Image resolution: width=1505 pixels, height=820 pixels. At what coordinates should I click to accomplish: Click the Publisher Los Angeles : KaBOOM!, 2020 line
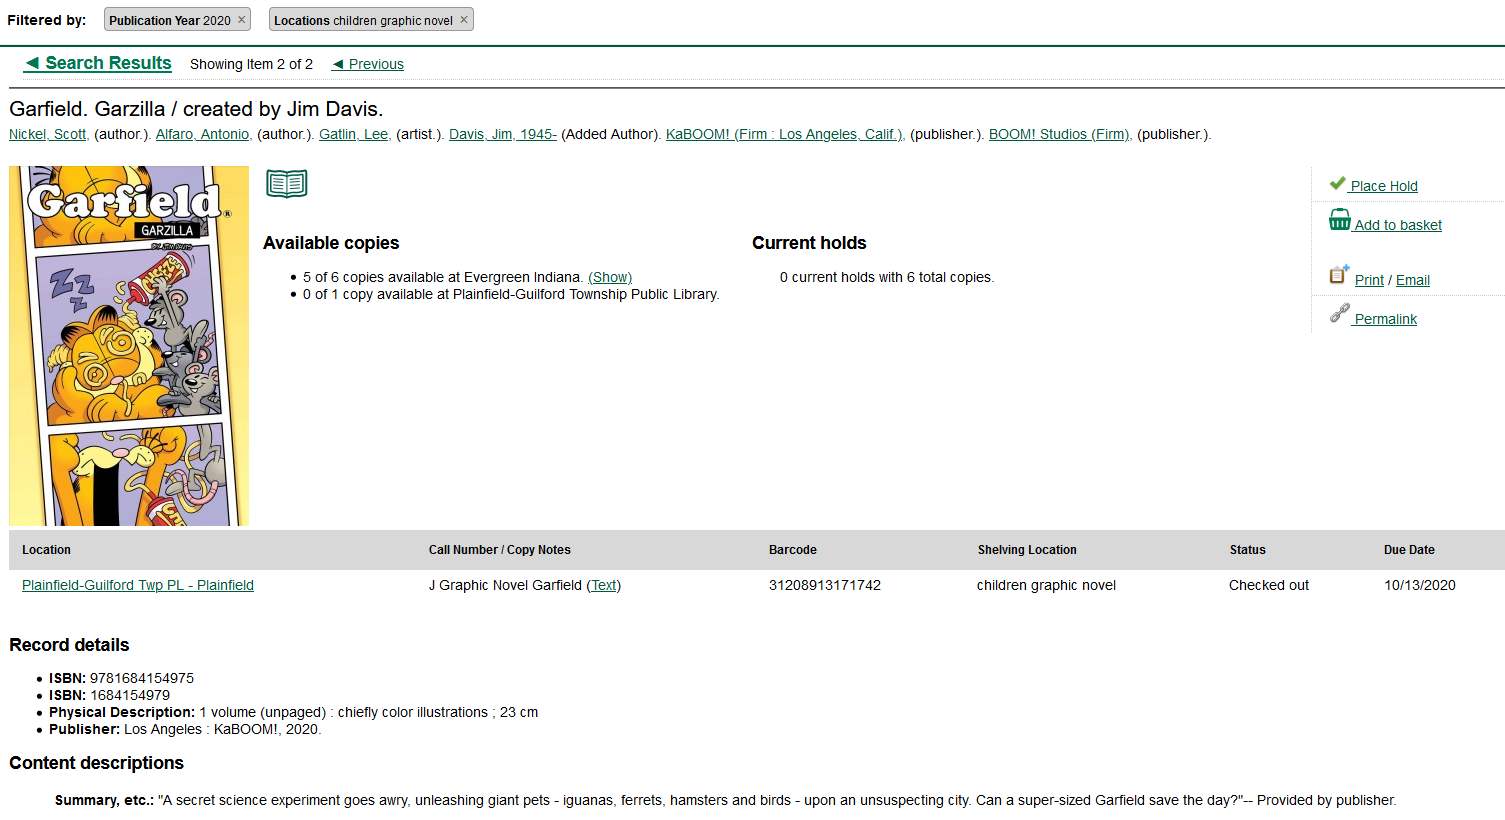tap(185, 729)
